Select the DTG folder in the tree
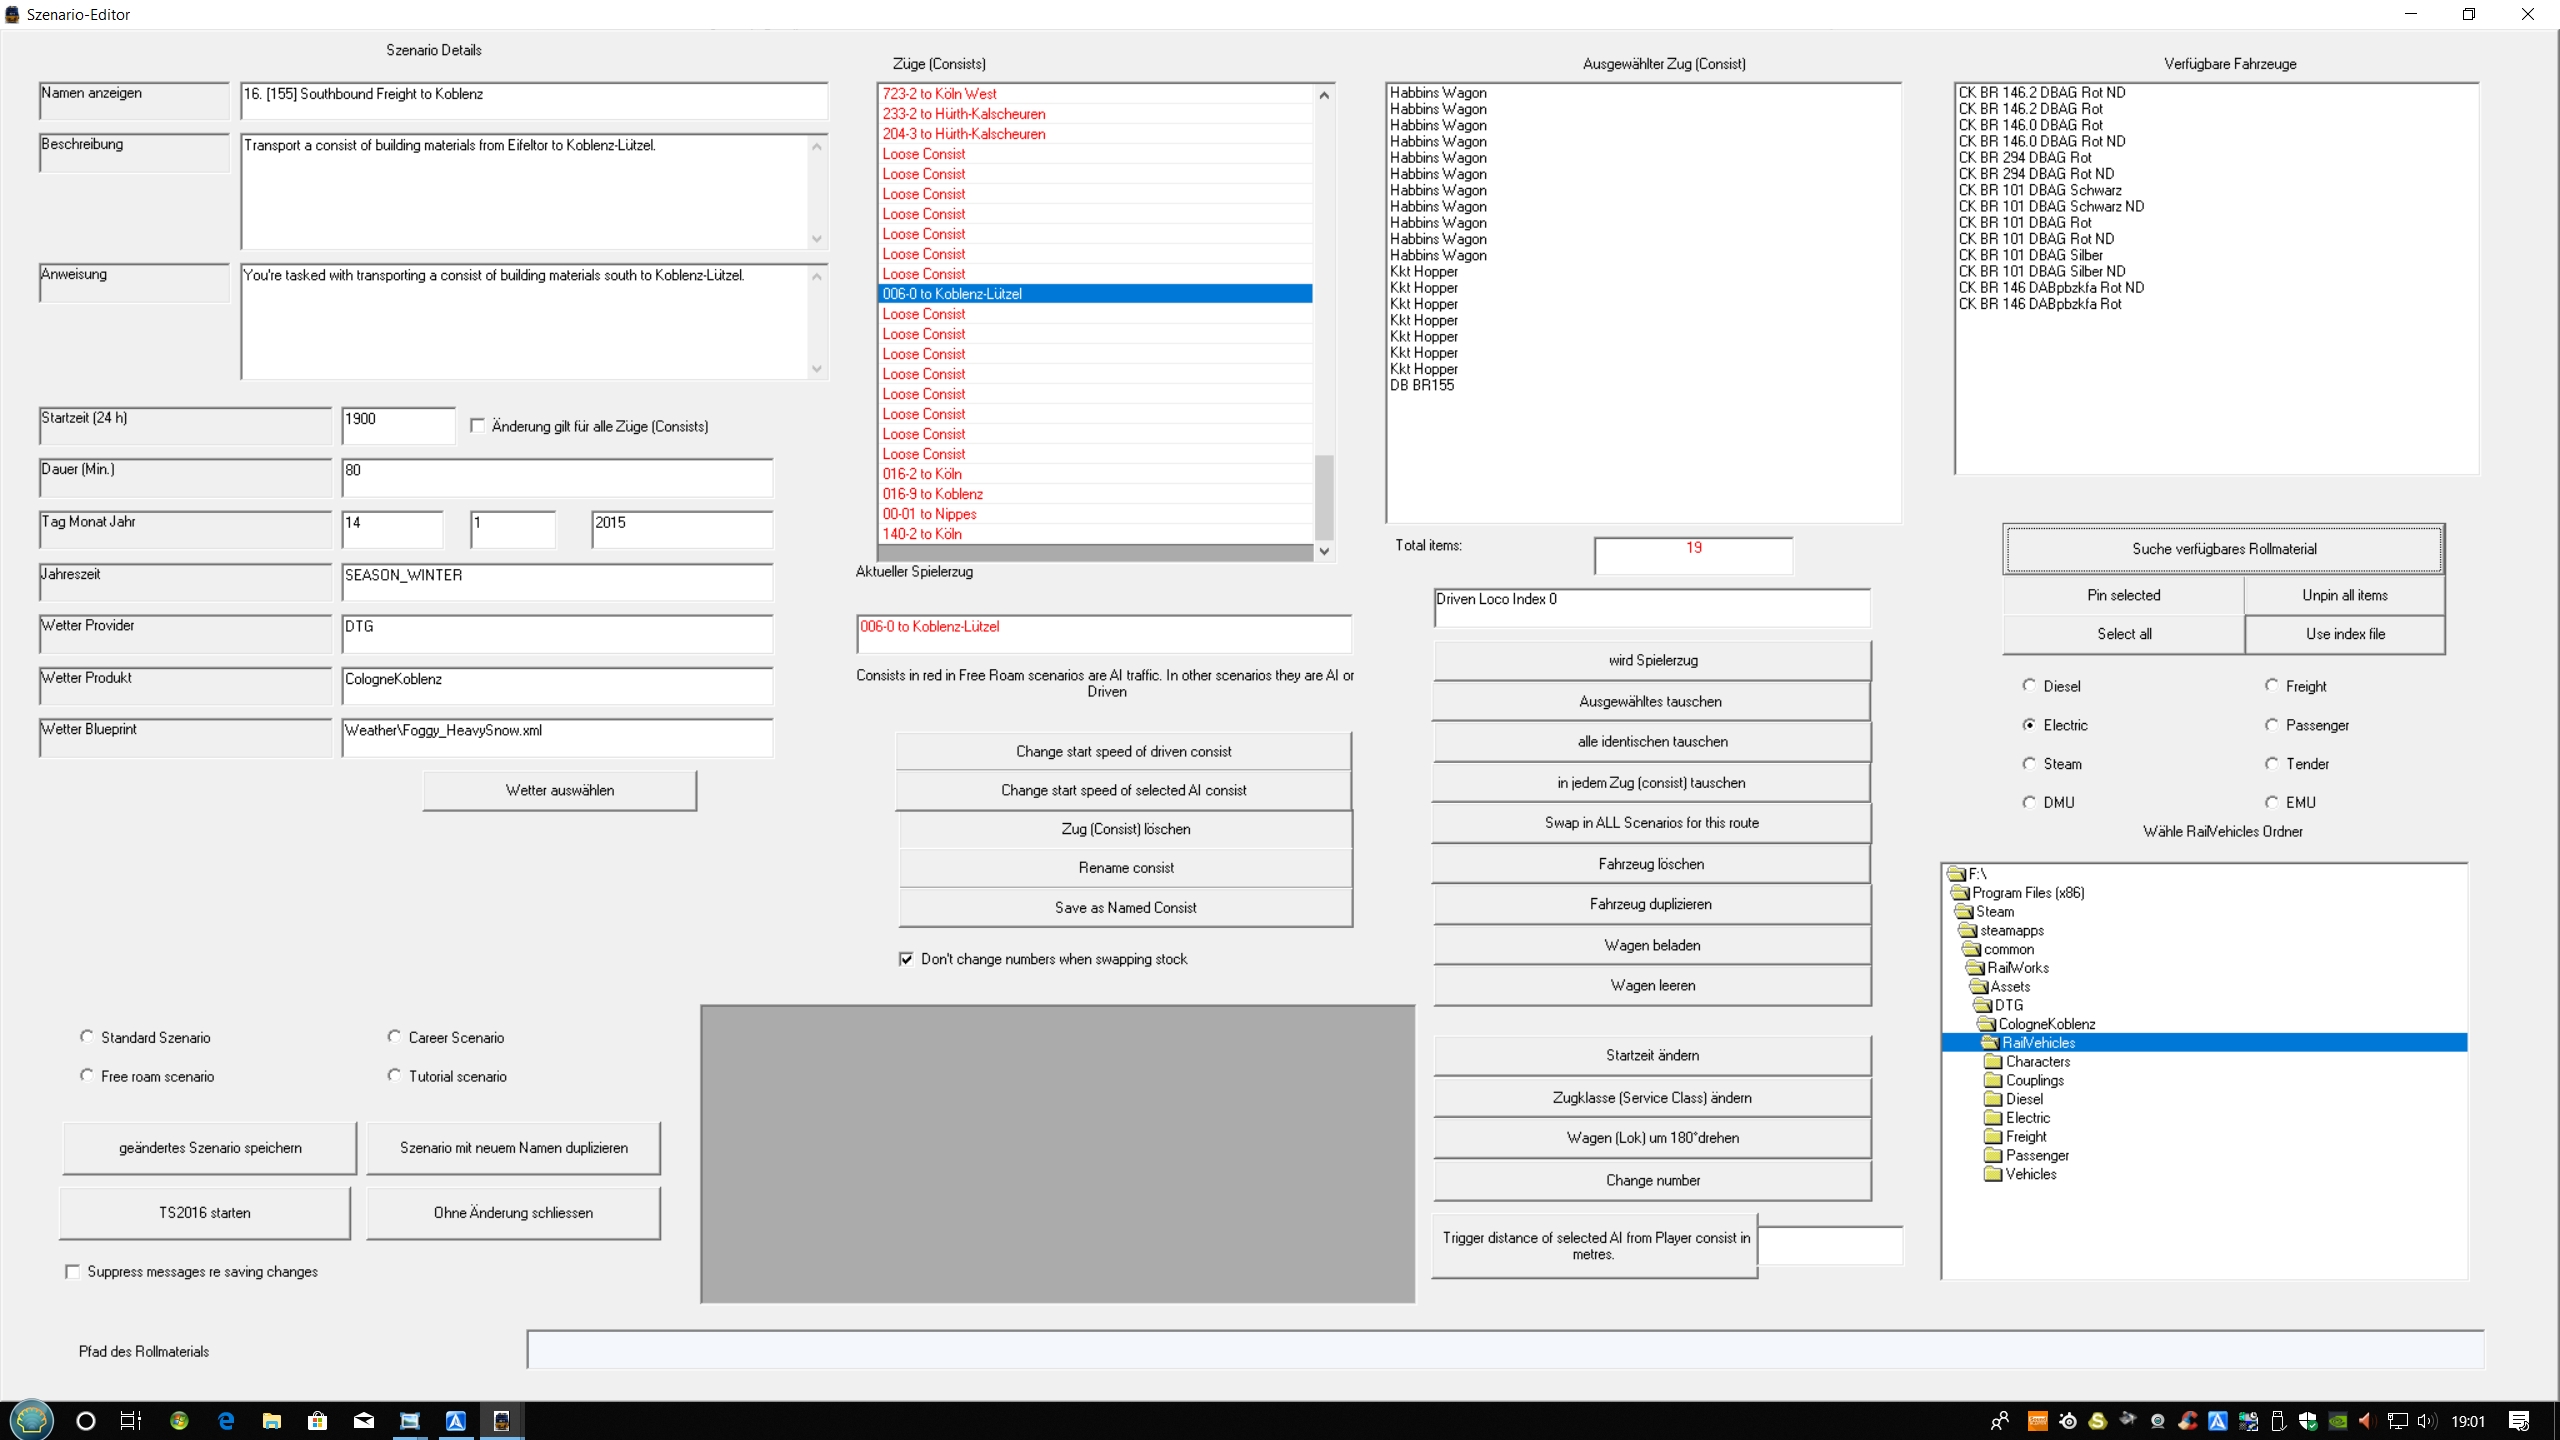This screenshot has width=2560, height=1440. click(2008, 1005)
